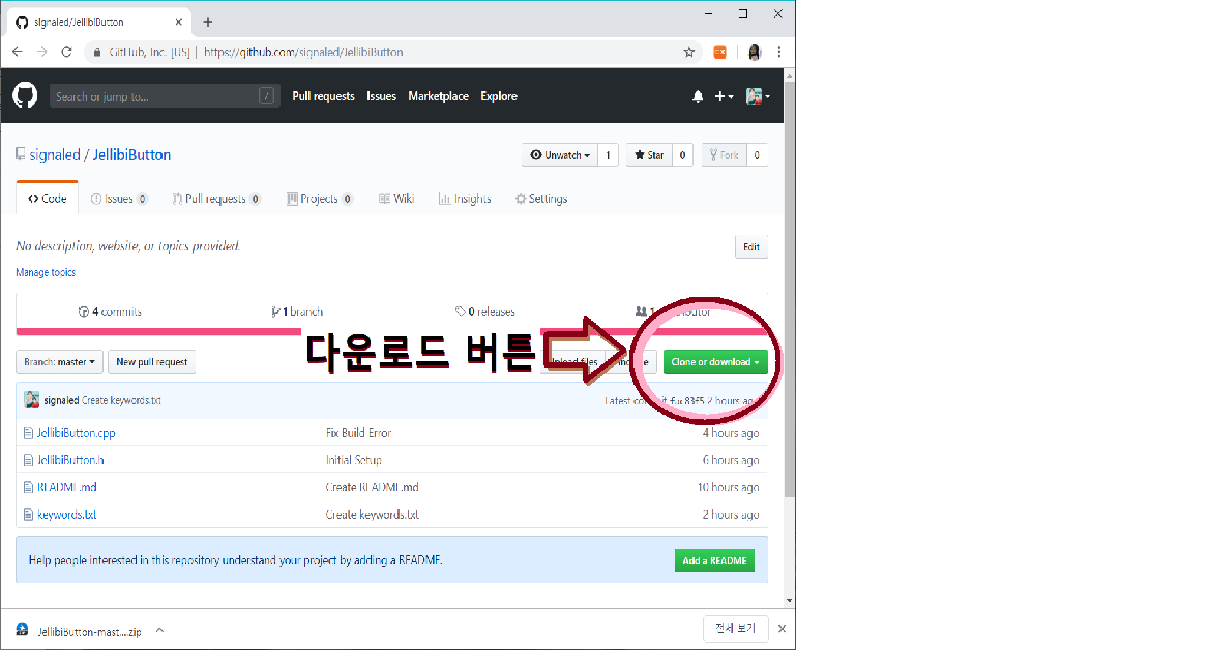This screenshot has height=650, width=1210.
Task: Open Clone or download dropdown
Action: pos(715,362)
